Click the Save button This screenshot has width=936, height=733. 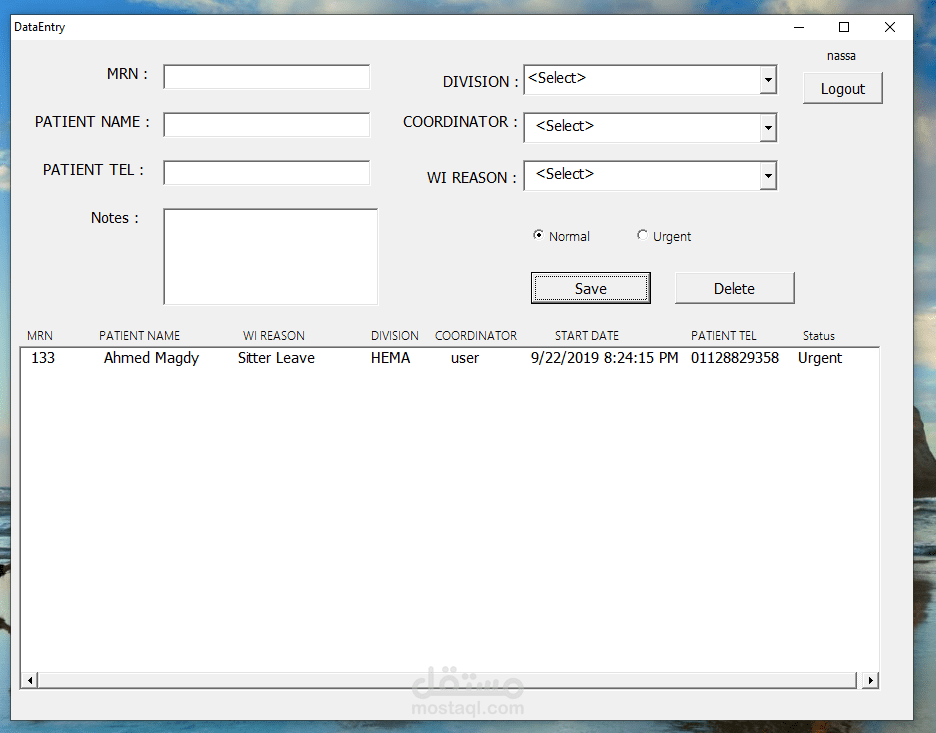click(590, 288)
